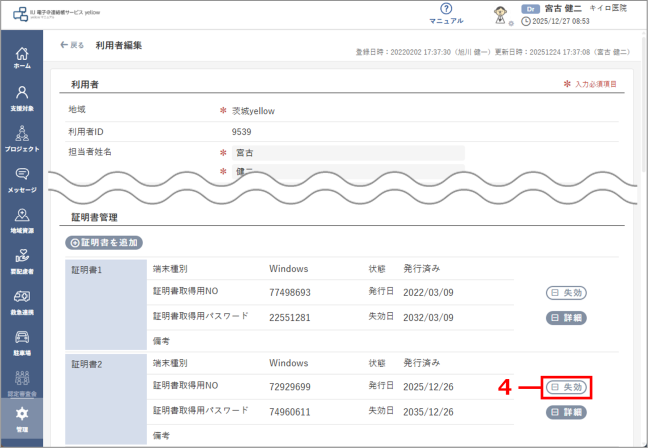Viewport: 648px width, 448px height.
Task: Open メッセージ in the sidebar
Action: click(x=22, y=179)
